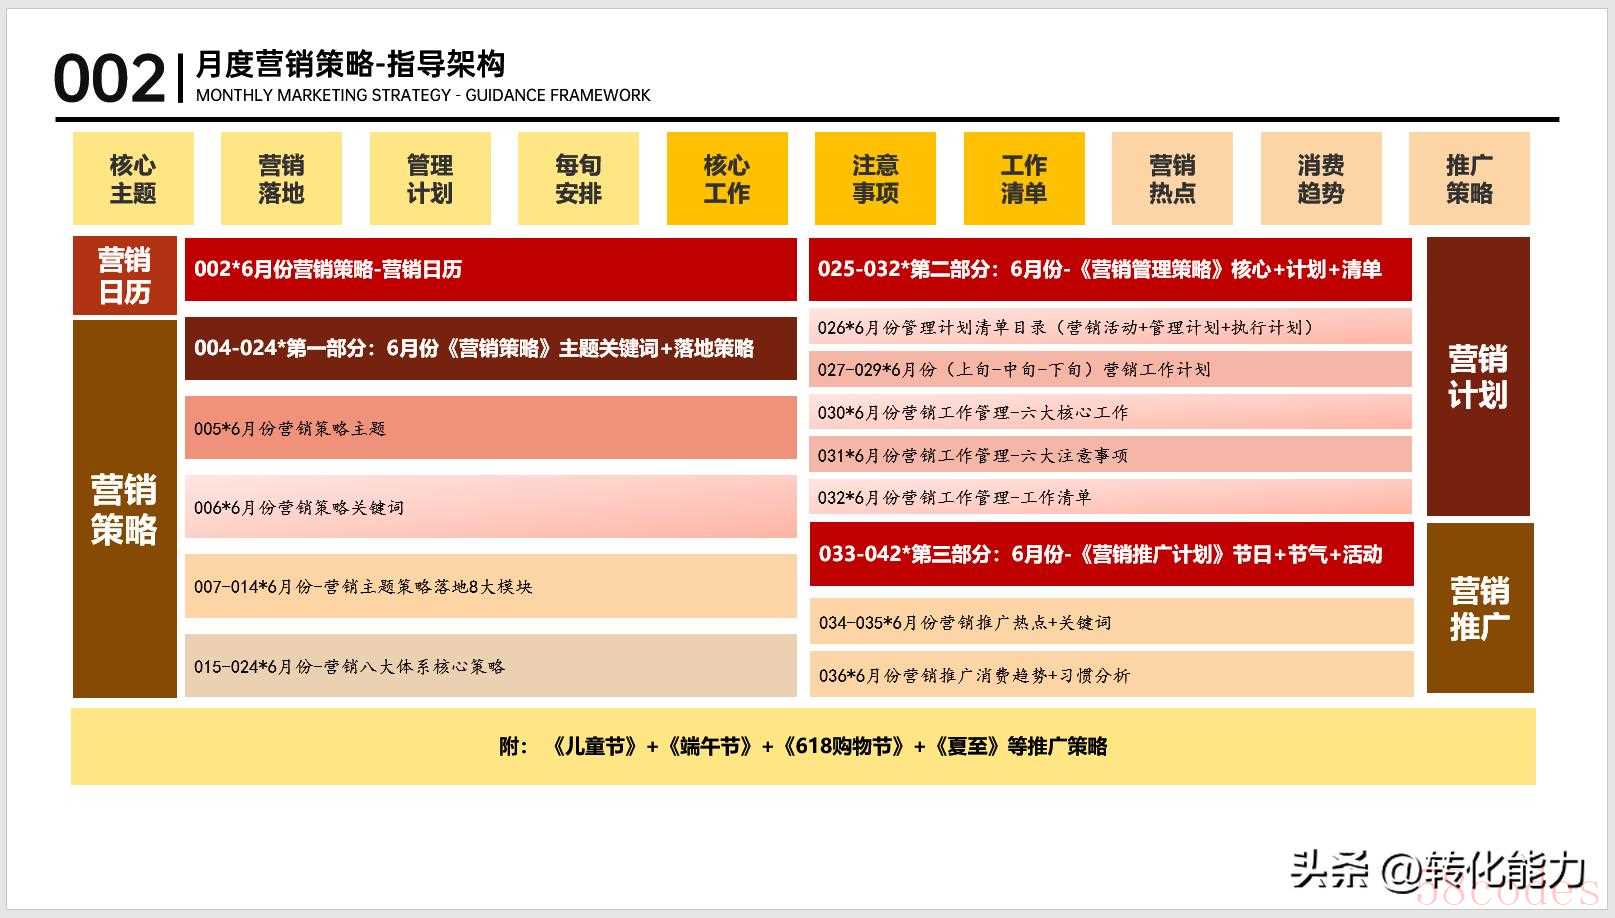Click the 032*工作清单 row

pyautogui.click(x=1111, y=497)
